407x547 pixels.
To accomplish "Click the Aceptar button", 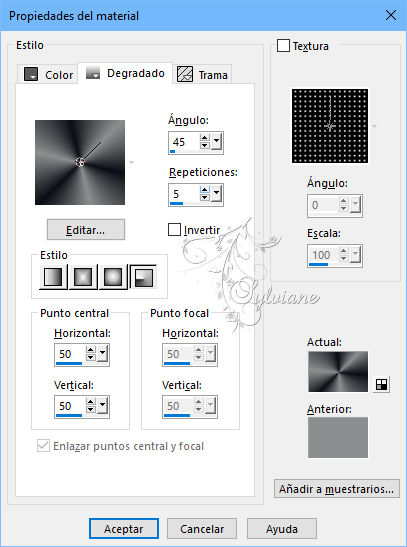I will pyautogui.click(x=124, y=529).
